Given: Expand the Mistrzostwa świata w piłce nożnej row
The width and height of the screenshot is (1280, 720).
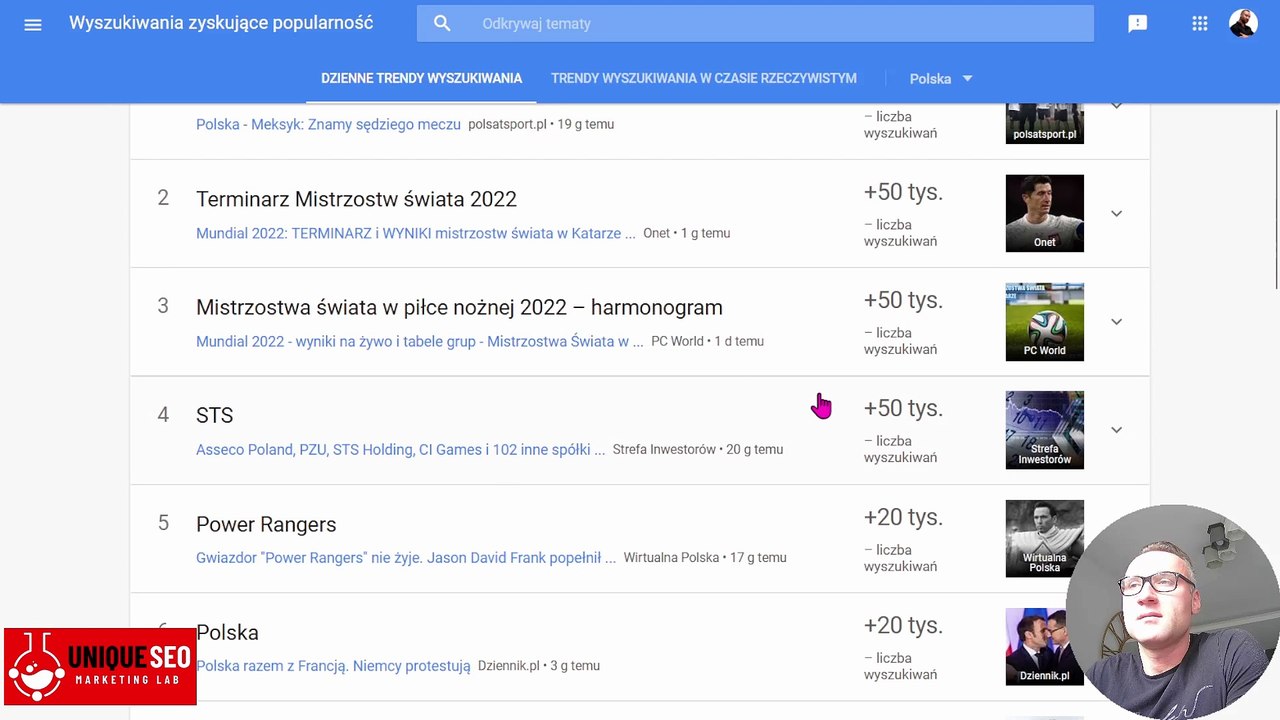Looking at the screenshot, I should pyautogui.click(x=1116, y=321).
